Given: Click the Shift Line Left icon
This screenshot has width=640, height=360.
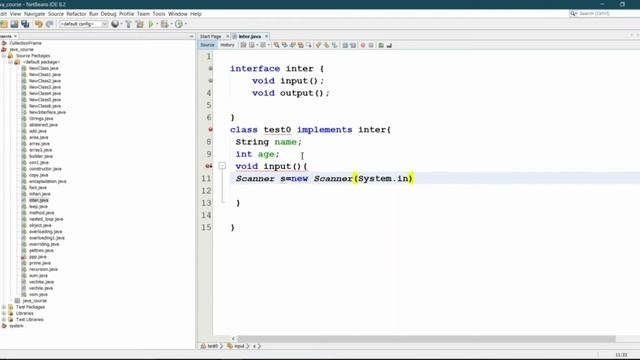Looking at the screenshot, I should coord(345,45).
